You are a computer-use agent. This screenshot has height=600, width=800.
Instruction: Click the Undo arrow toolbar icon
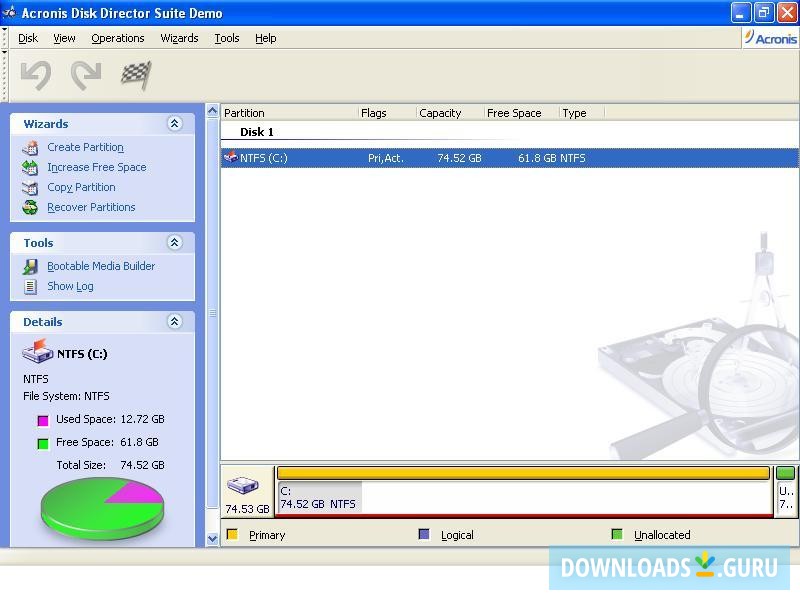click(x=36, y=72)
